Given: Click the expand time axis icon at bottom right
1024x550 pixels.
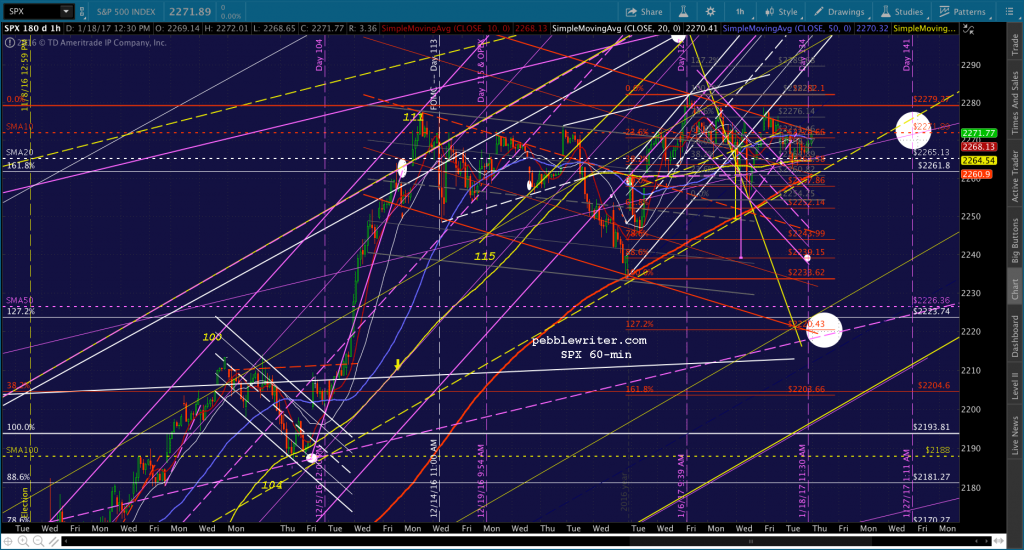Looking at the screenshot, I should [998, 542].
